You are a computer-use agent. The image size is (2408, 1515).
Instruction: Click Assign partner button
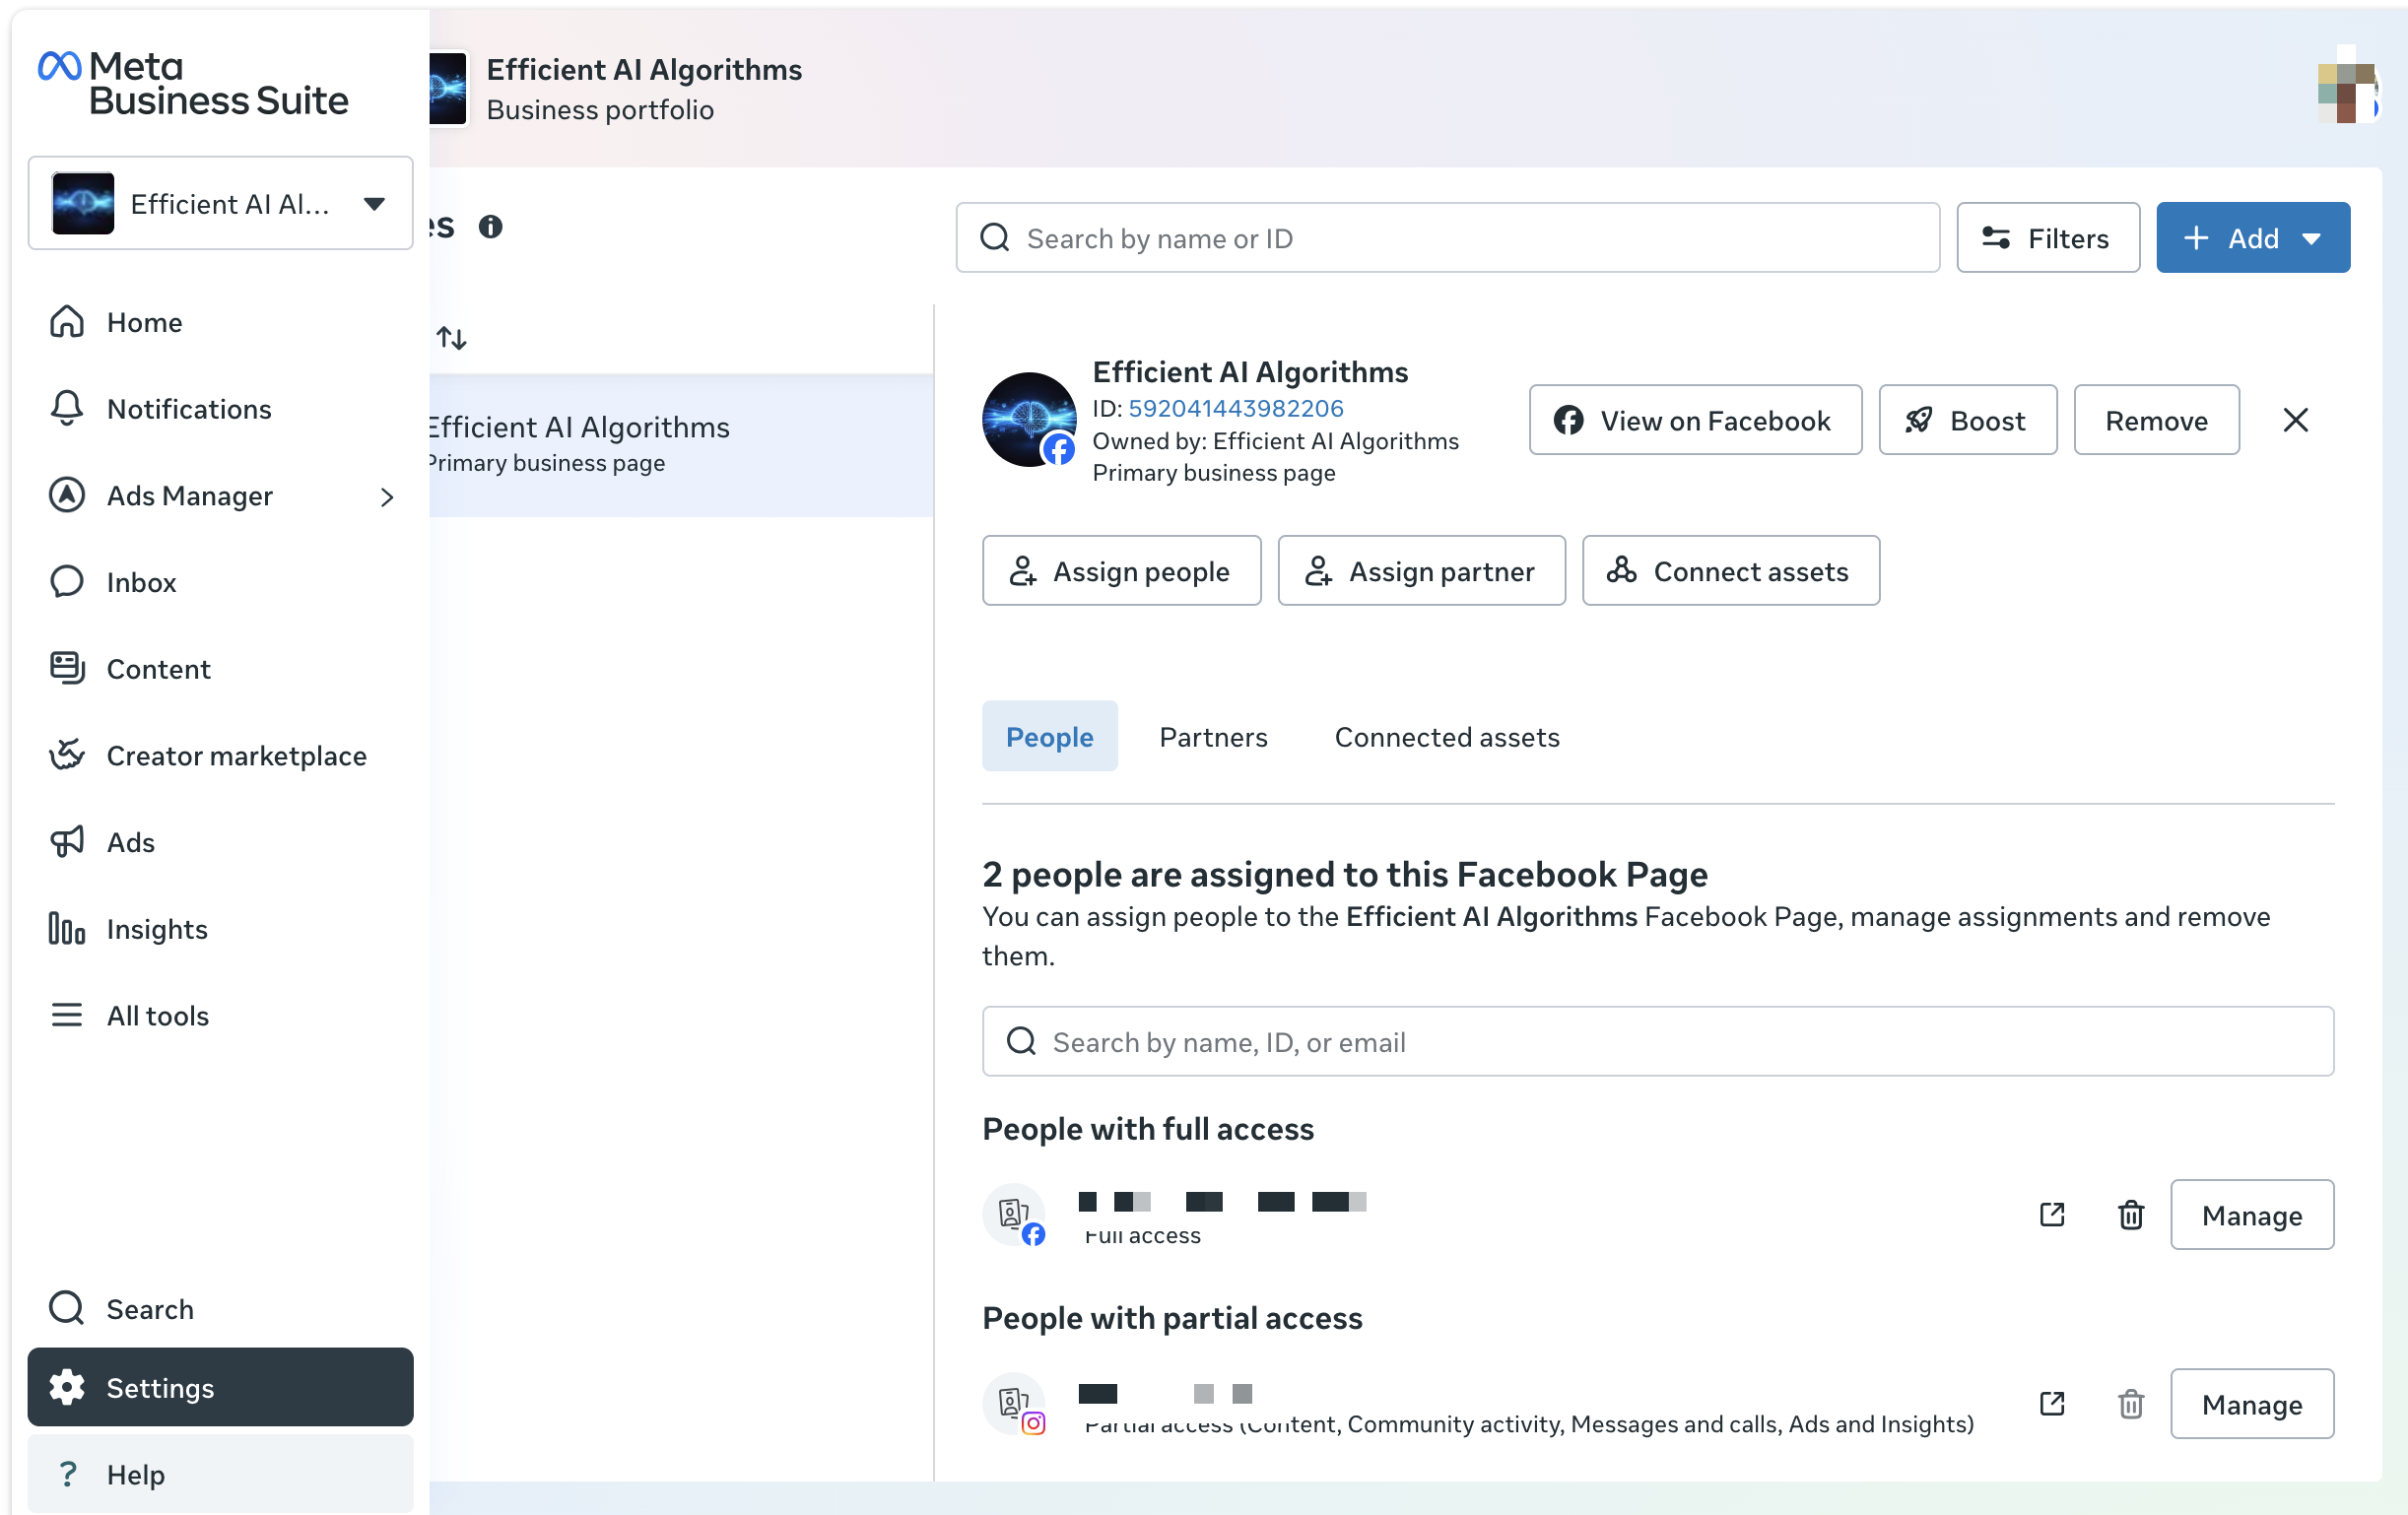[x=1421, y=570]
